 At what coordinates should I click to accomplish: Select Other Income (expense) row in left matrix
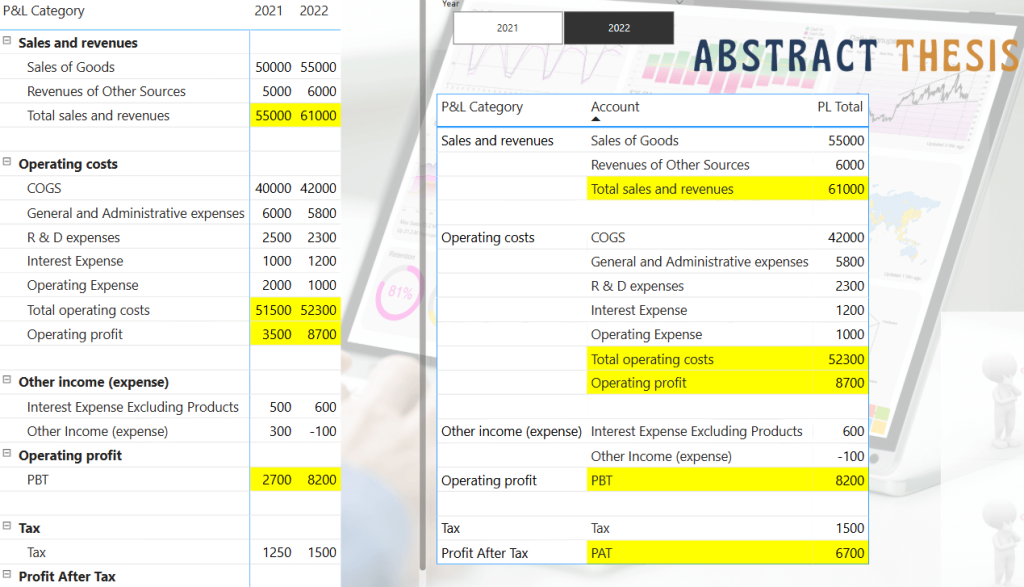tap(97, 432)
